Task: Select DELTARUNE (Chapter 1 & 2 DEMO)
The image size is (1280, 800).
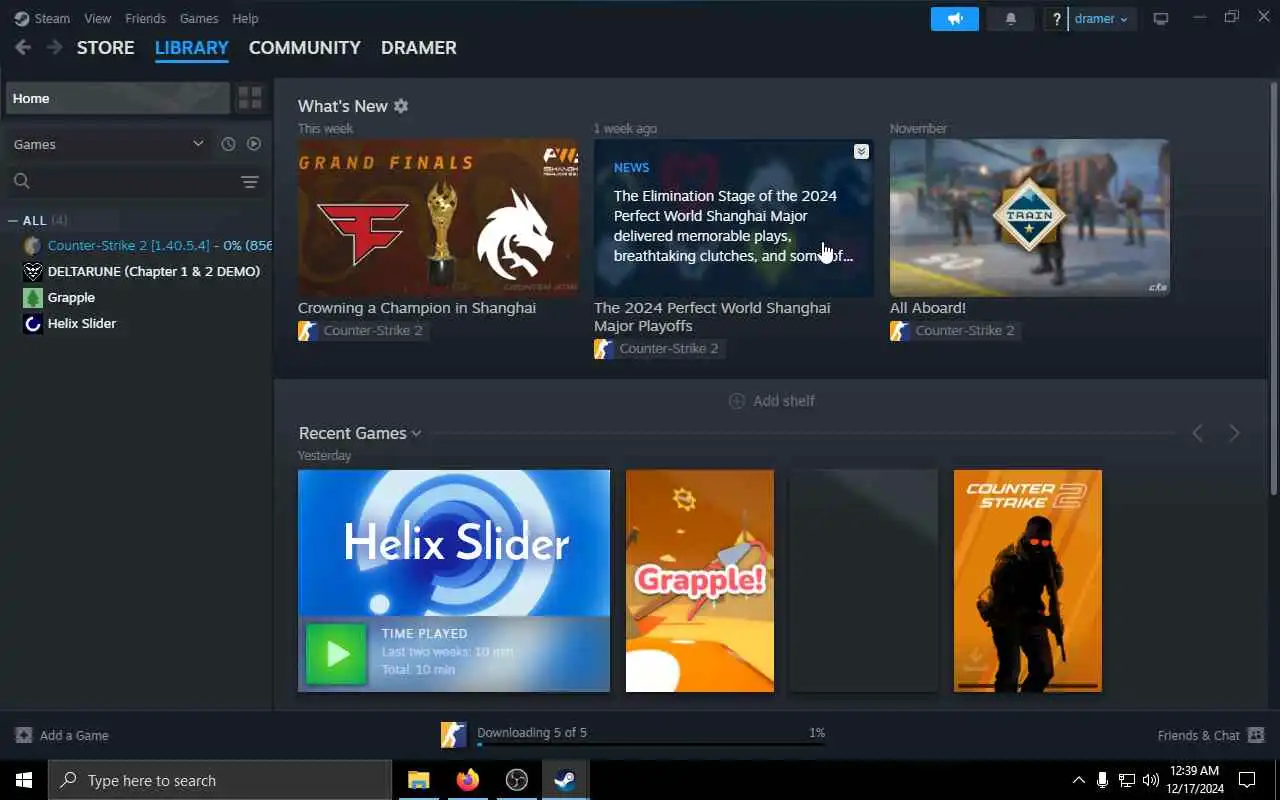Action: (154, 271)
